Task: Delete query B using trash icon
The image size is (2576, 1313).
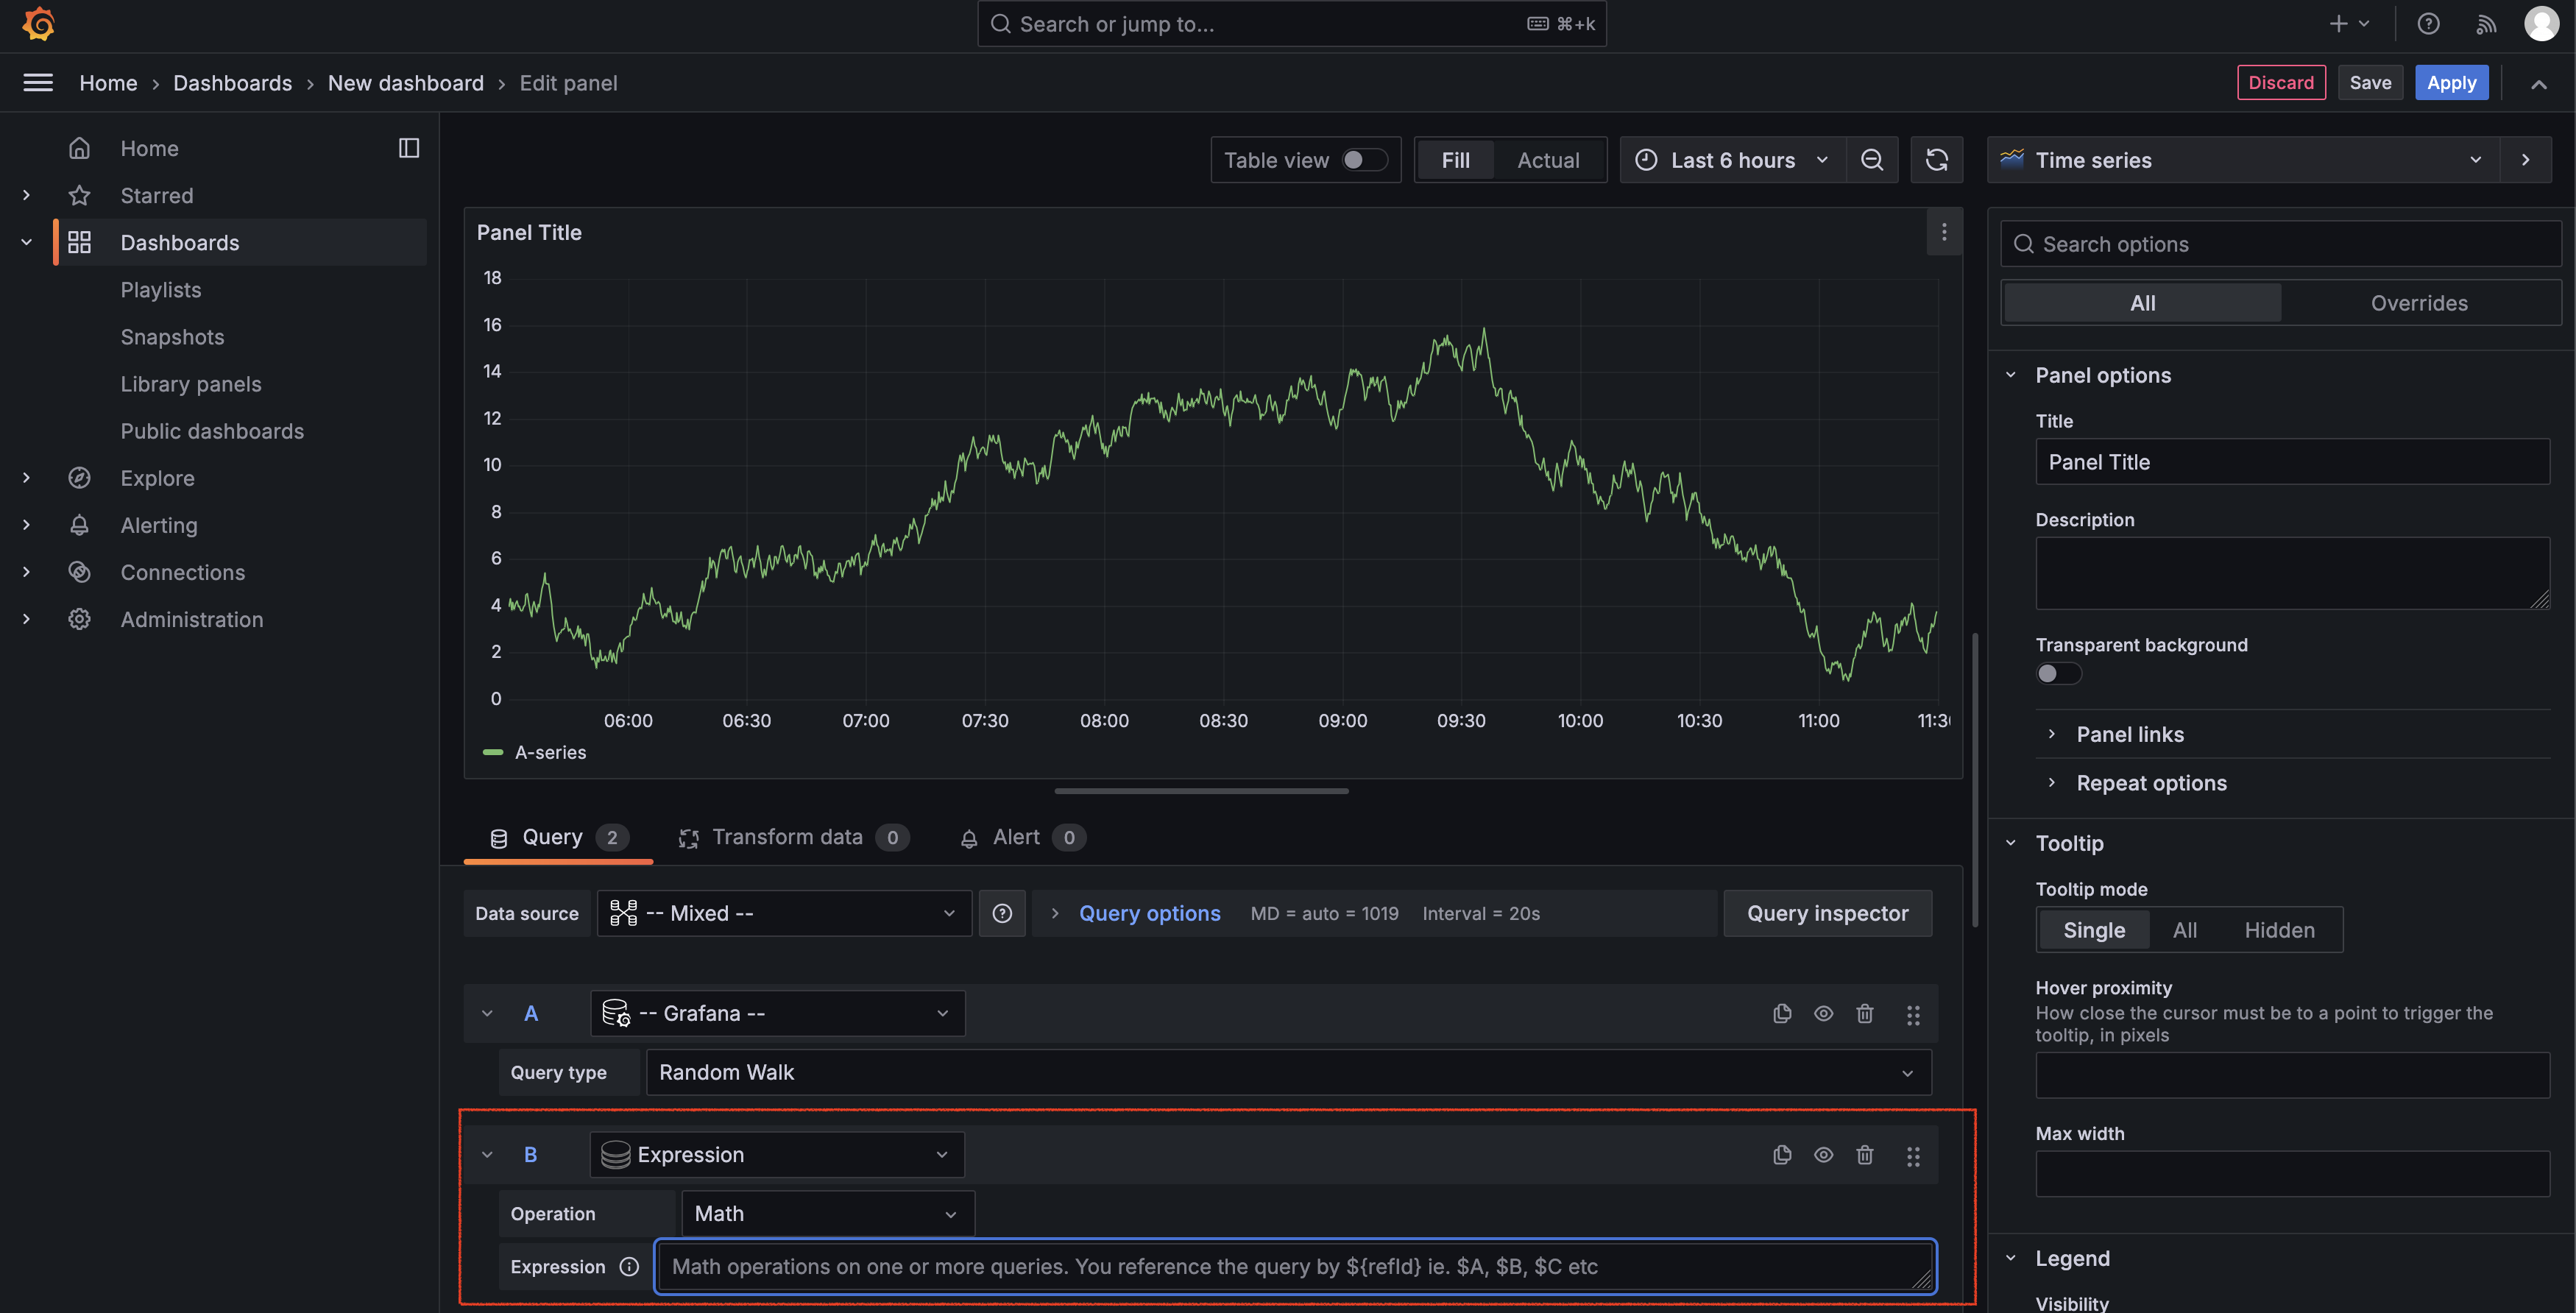Action: 1864,1155
